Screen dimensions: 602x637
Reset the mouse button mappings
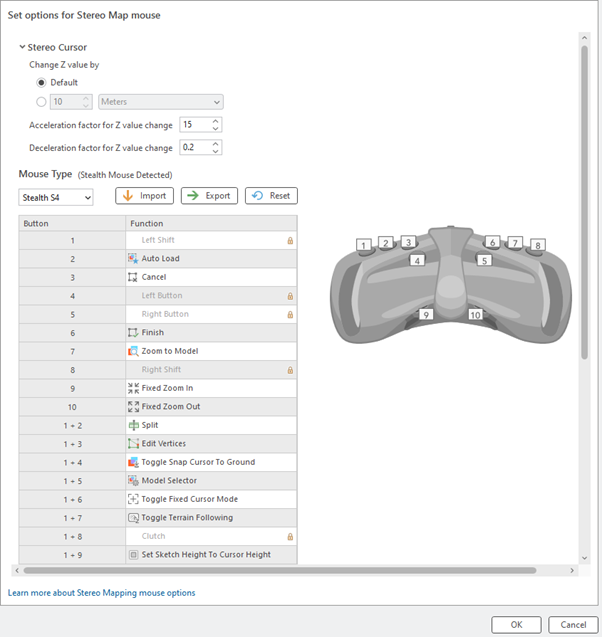(x=270, y=196)
